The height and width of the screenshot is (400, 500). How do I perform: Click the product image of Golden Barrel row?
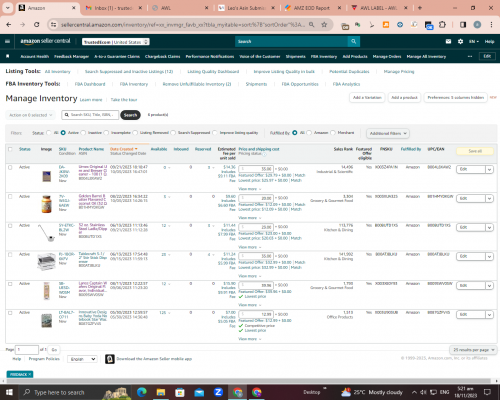click(46, 204)
